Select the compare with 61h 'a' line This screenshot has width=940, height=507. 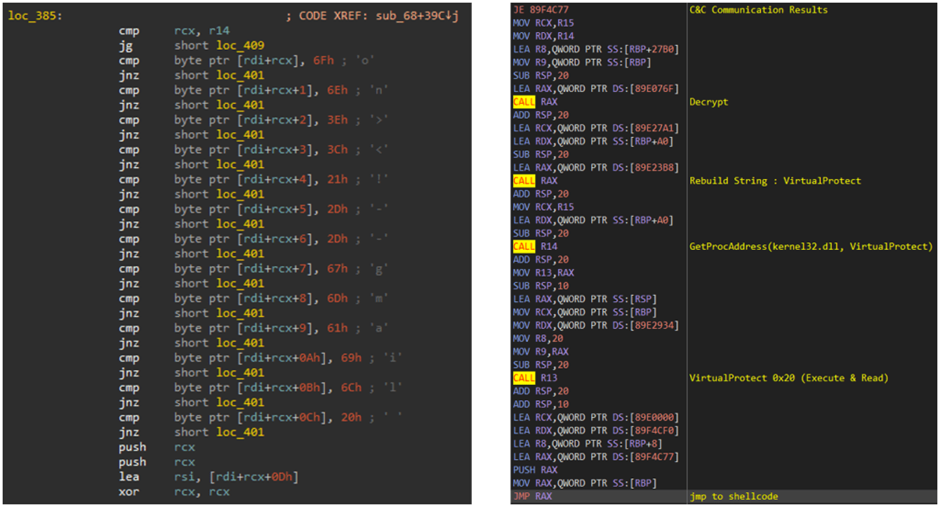tap(254, 328)
